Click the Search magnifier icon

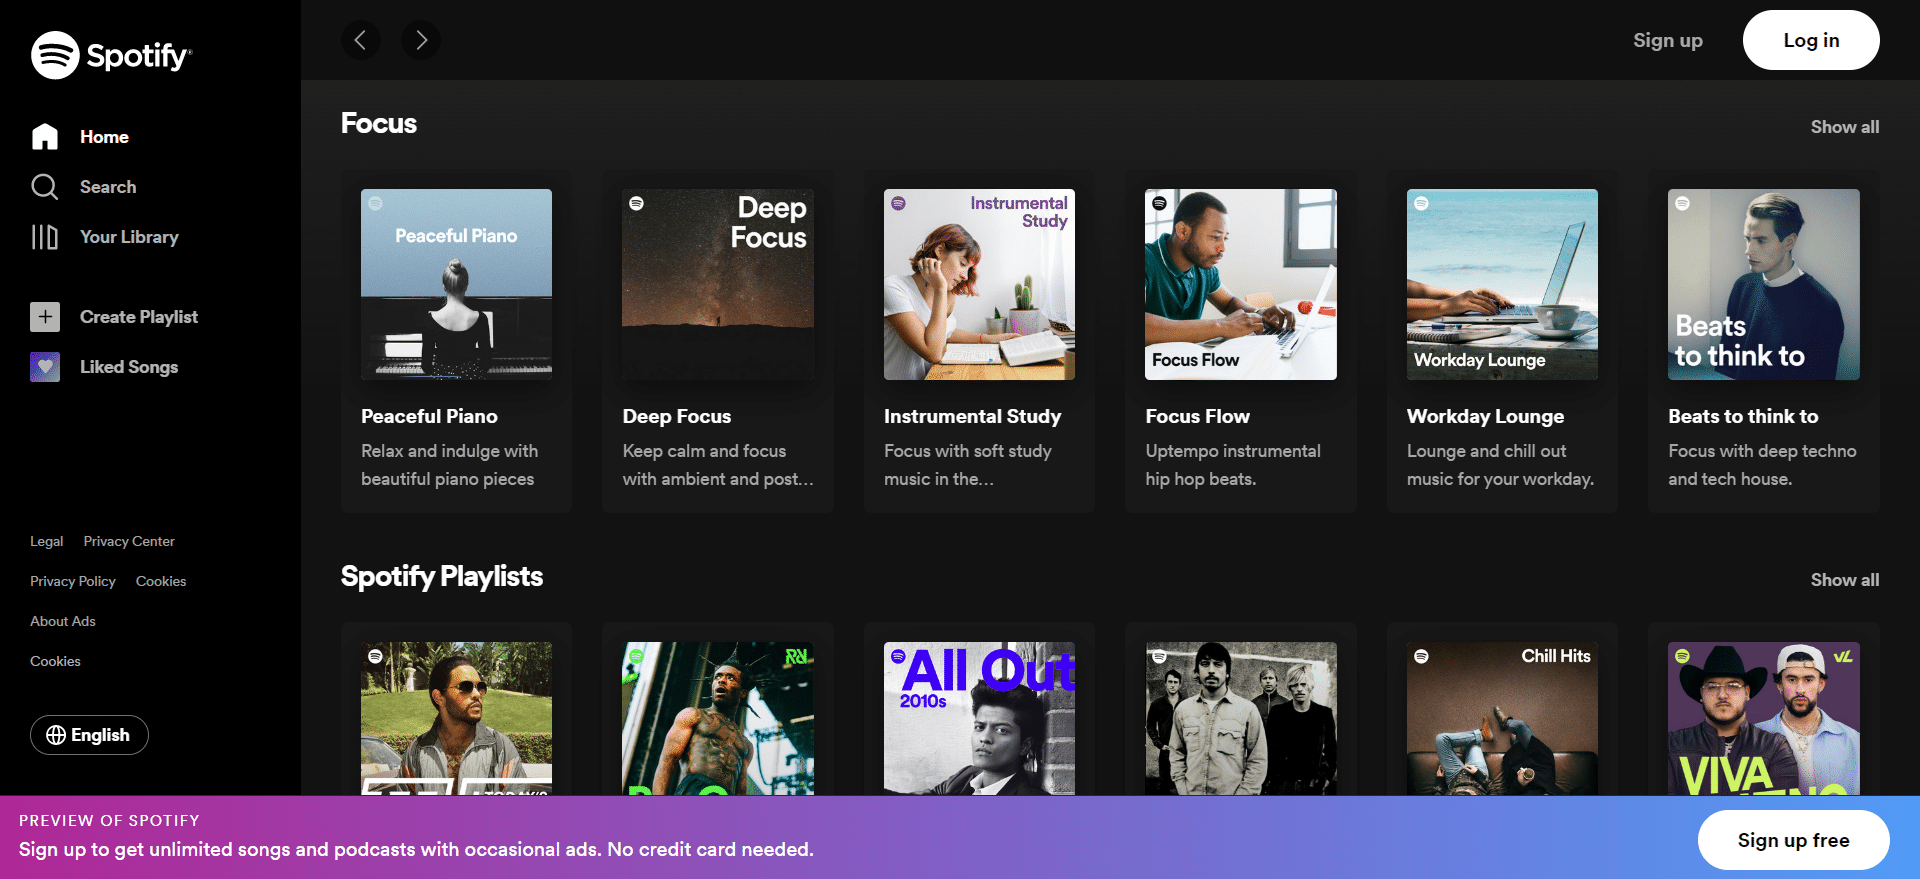[x=45, y=187]
